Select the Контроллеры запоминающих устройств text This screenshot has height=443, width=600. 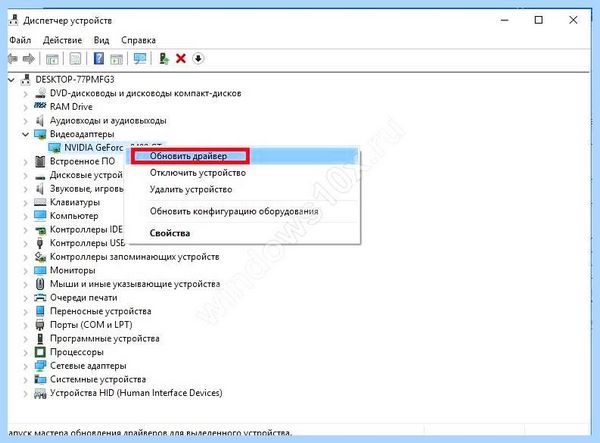135,257
